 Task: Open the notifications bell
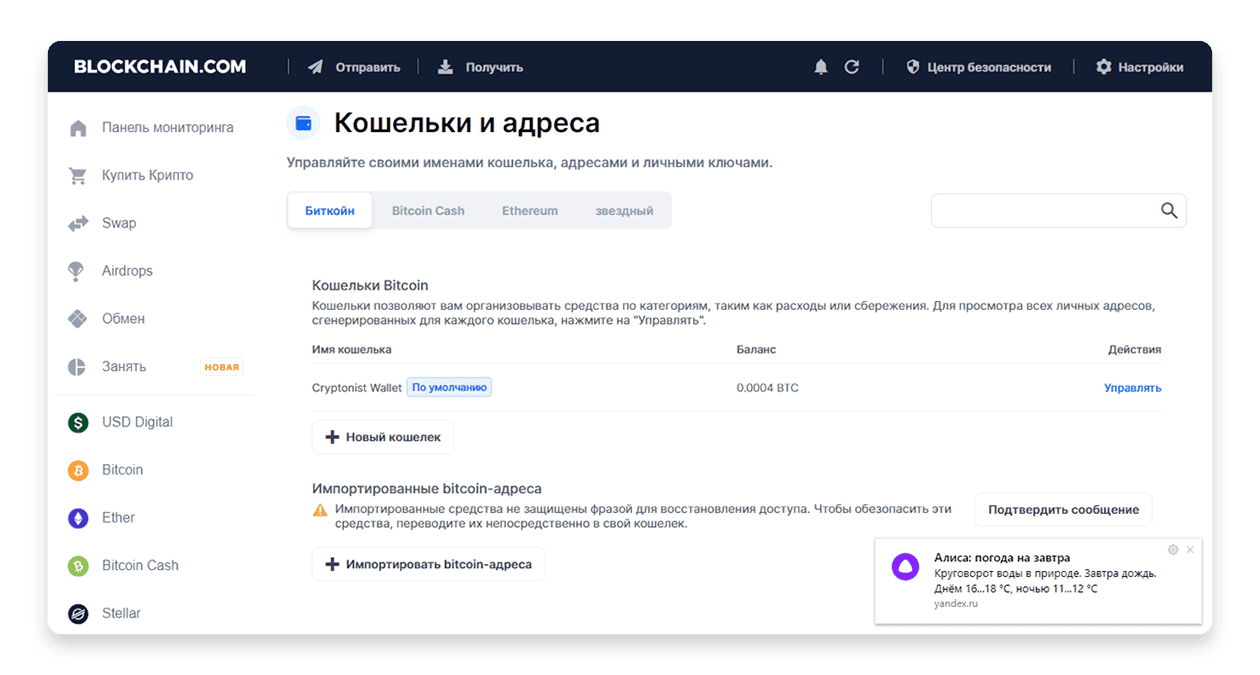821,67
